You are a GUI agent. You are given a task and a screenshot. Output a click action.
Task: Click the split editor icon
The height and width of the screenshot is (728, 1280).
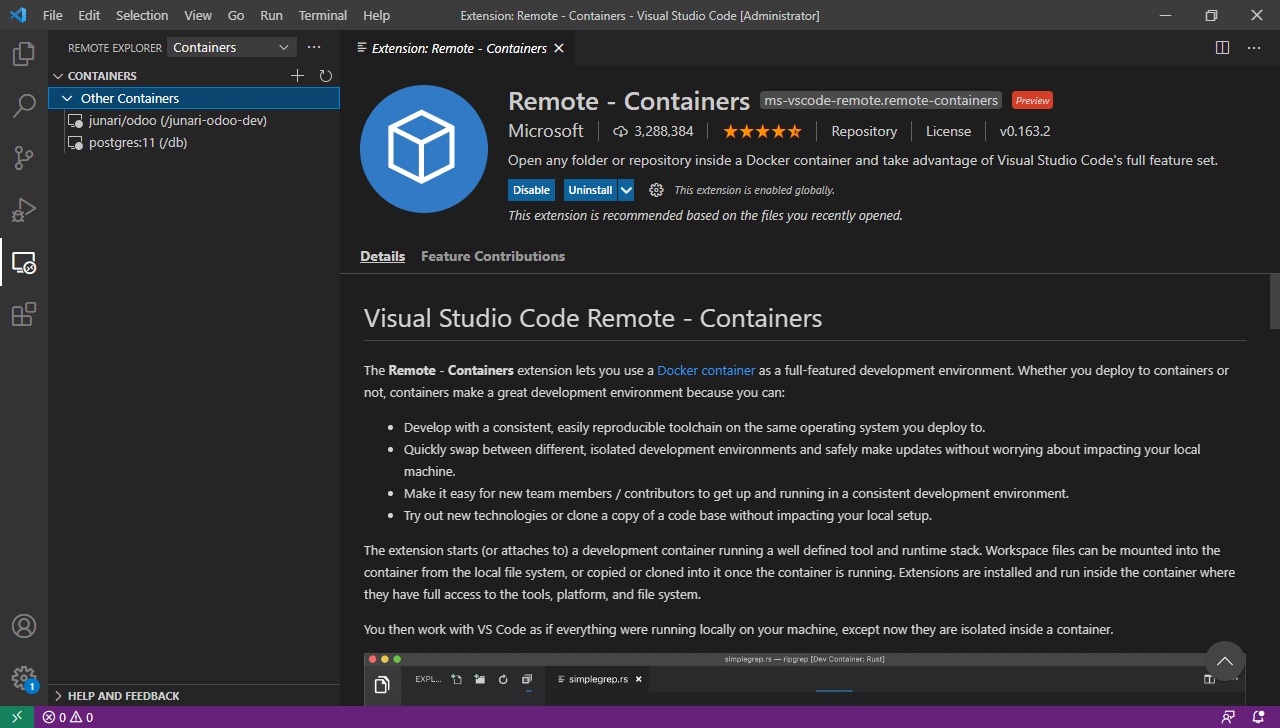click(1222, 47)
